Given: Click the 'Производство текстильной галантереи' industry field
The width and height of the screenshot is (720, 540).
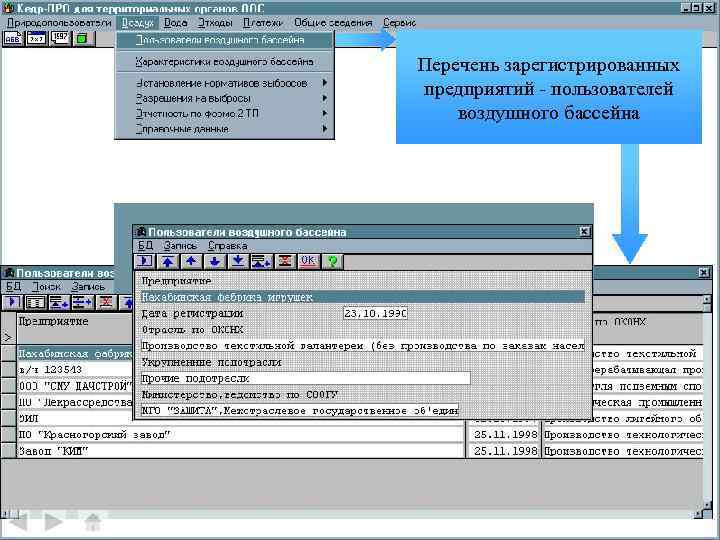Looking at the screenshot, I should [x=362, y=346].
